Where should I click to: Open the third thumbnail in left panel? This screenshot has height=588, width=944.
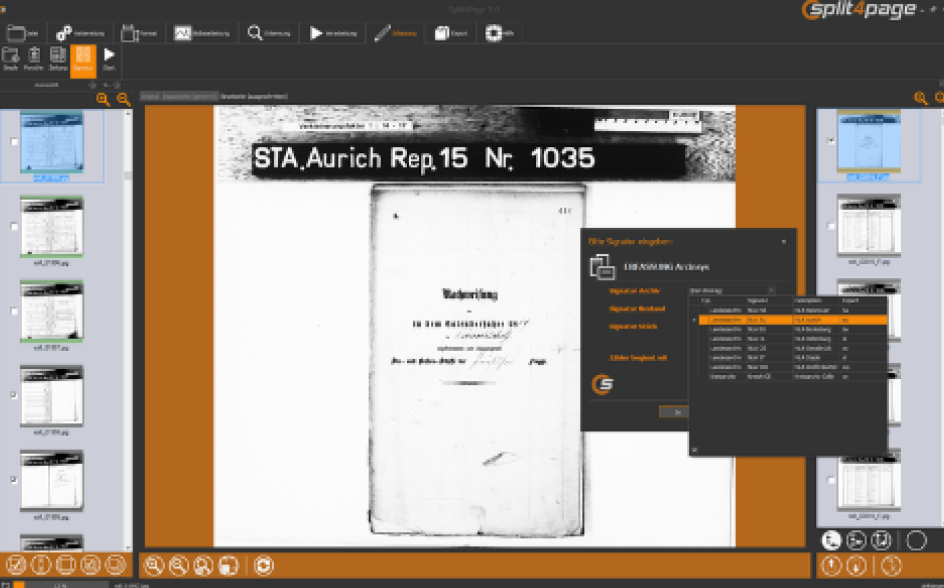pos(52,311)
